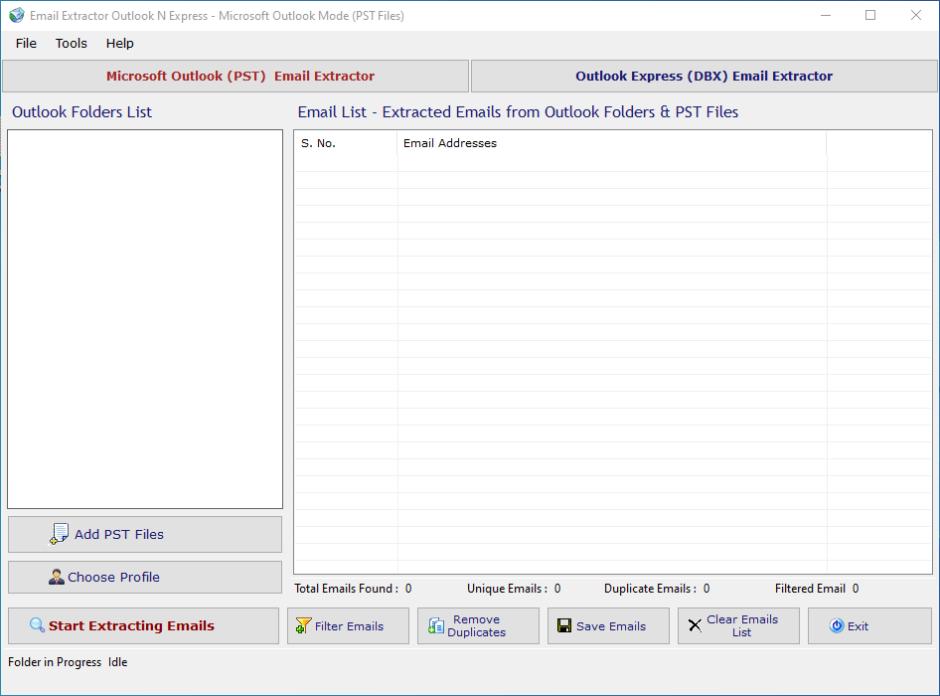
Task: Click the 'Outlook Folders List' heading
Action: [x=82, y=112]
